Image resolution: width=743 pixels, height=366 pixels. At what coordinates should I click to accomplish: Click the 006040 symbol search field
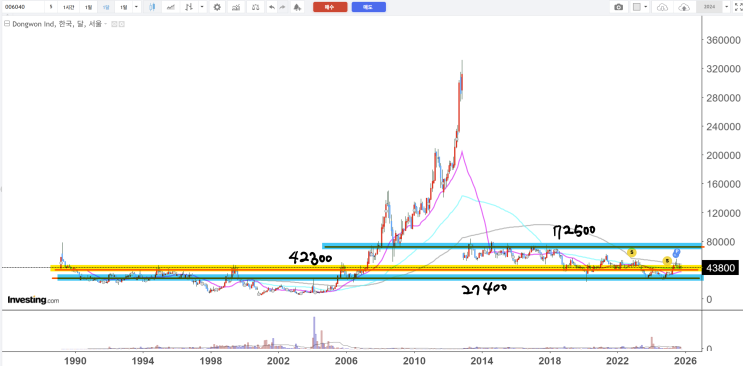coord(23,7)
